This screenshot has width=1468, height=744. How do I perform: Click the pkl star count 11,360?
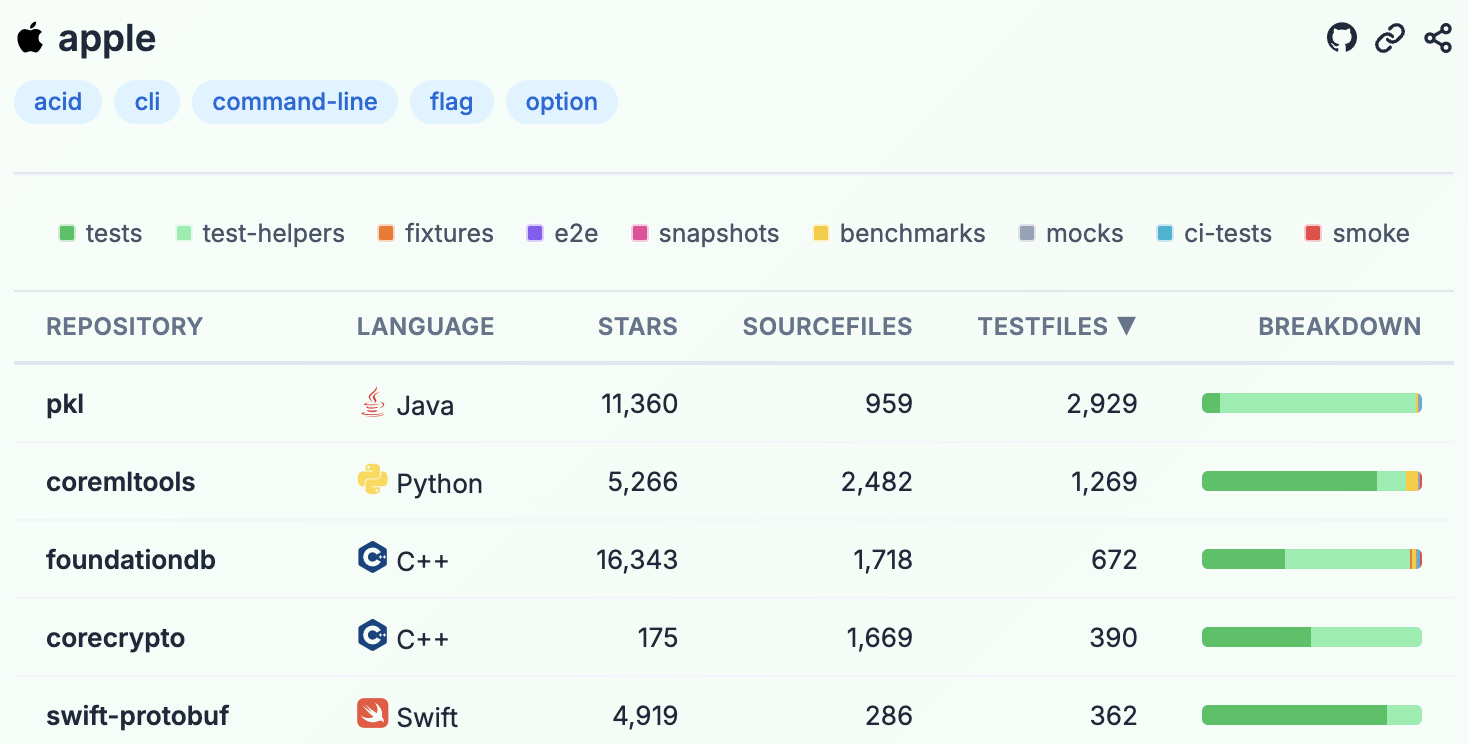[x=639, y=404]
